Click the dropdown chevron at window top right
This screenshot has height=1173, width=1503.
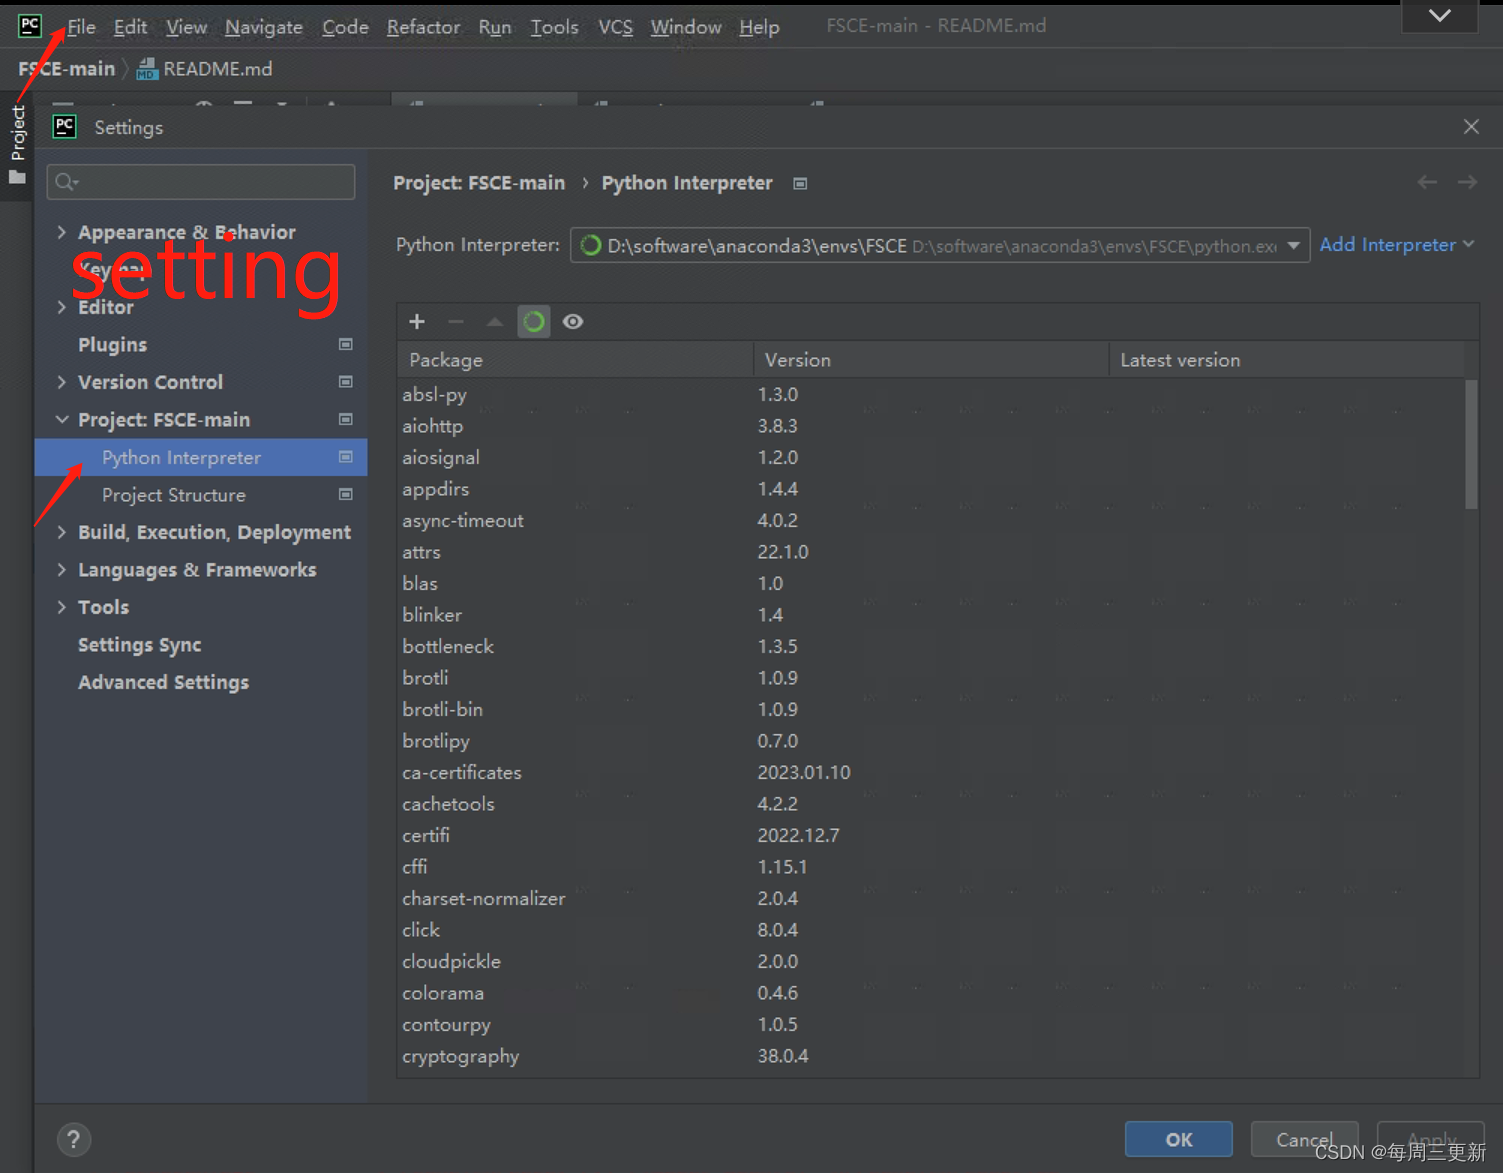1439,16
